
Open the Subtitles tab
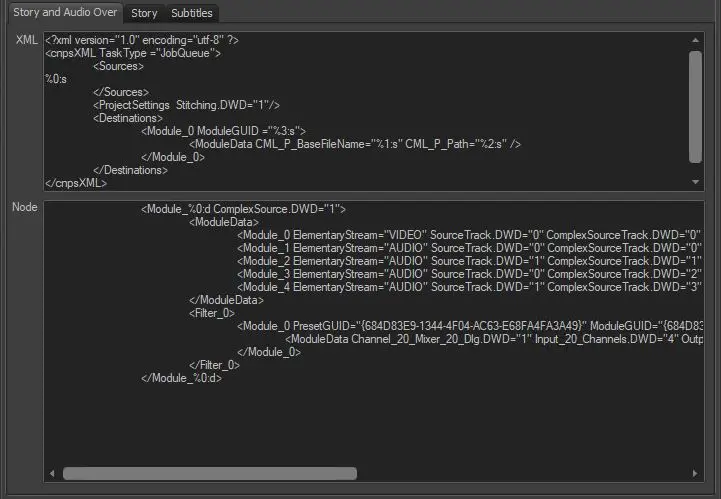191,13
